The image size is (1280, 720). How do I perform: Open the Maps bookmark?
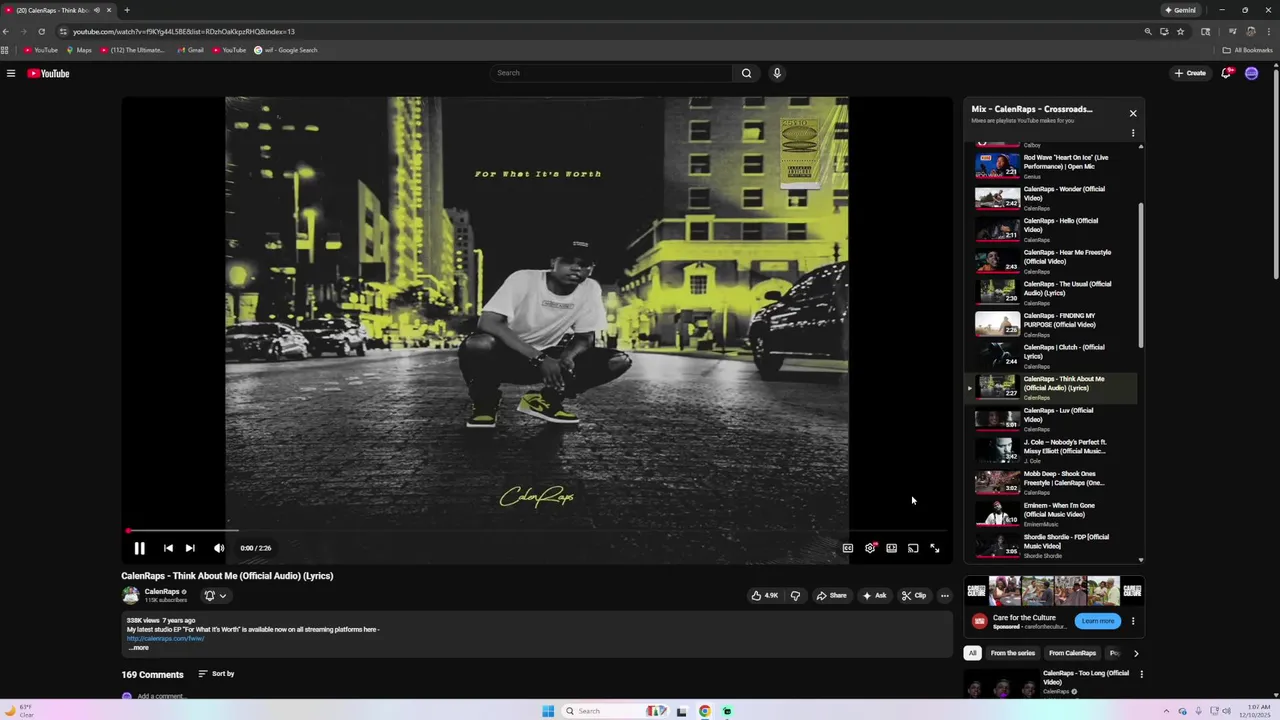pos(79,50)
